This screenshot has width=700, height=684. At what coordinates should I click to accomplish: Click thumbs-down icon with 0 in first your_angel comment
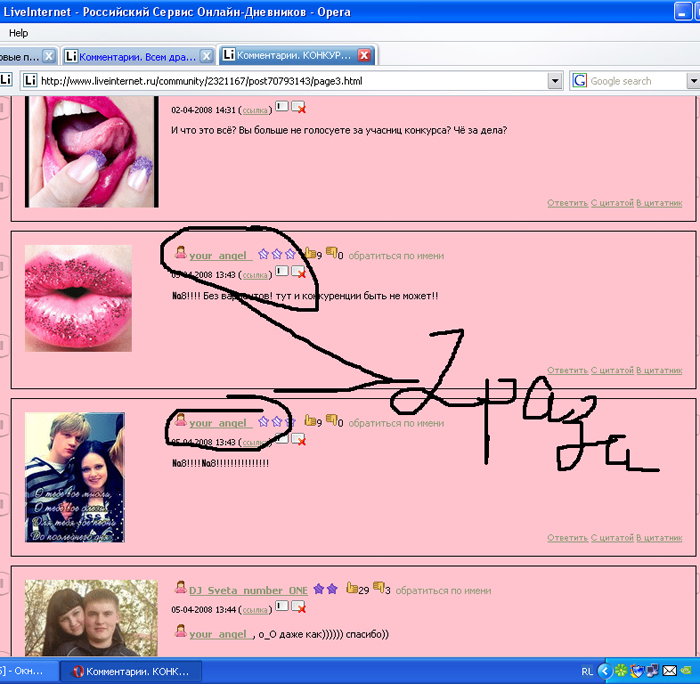pos(331,253)
